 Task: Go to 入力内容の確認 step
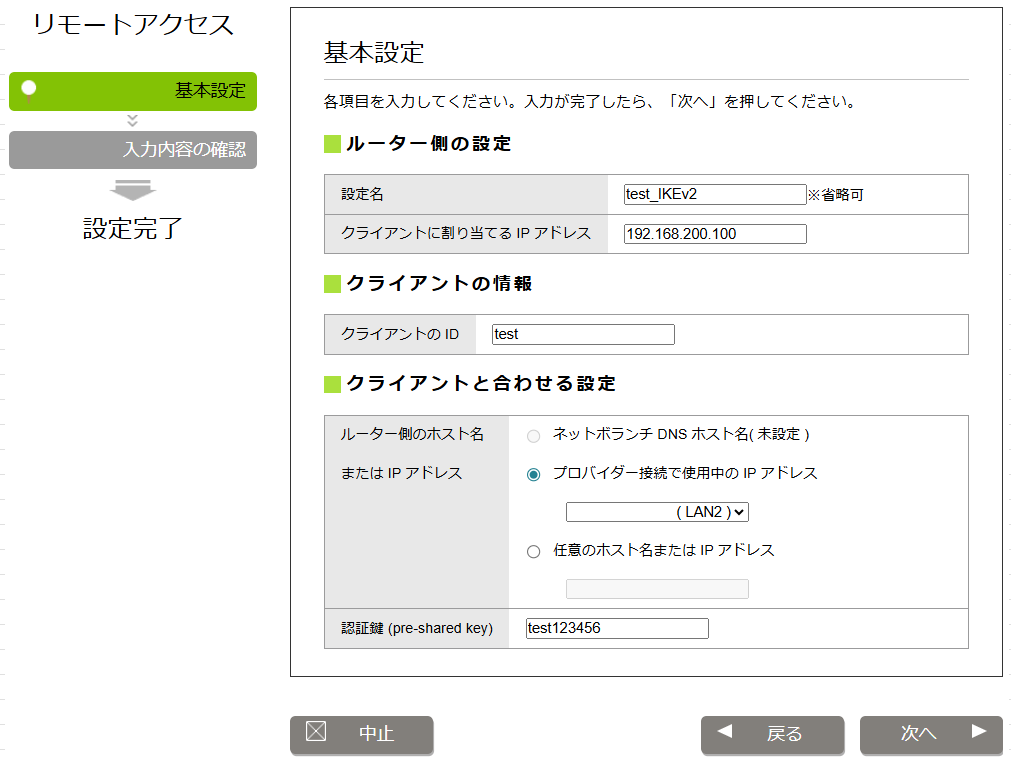coord(133,150)
